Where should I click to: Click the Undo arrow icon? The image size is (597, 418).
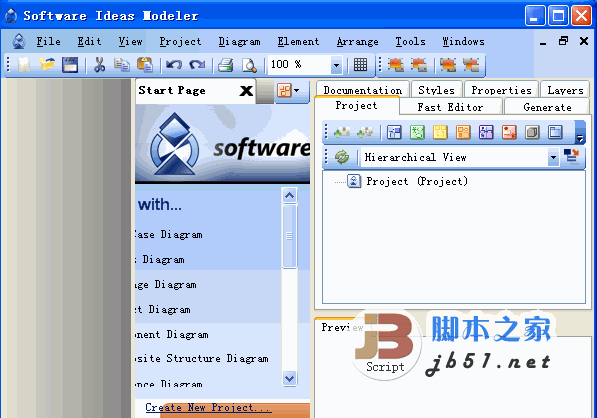(174, 65)
